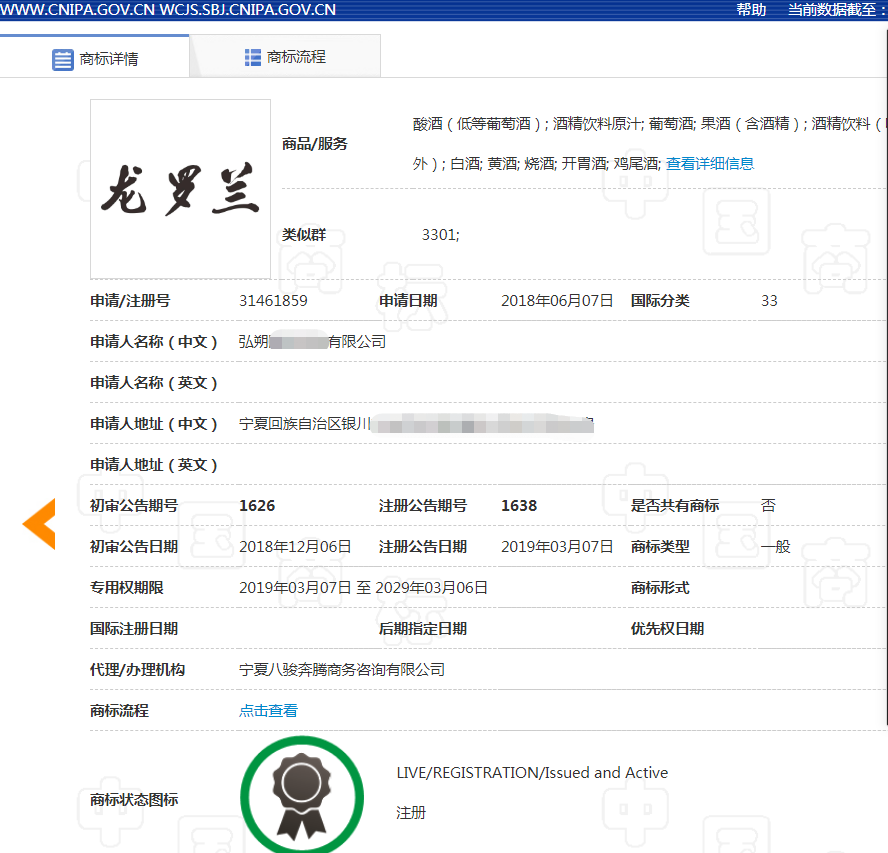Open the 帮助 help link
Screen dimensions: 888x853
pyautogui.click(x=751, y=10)
